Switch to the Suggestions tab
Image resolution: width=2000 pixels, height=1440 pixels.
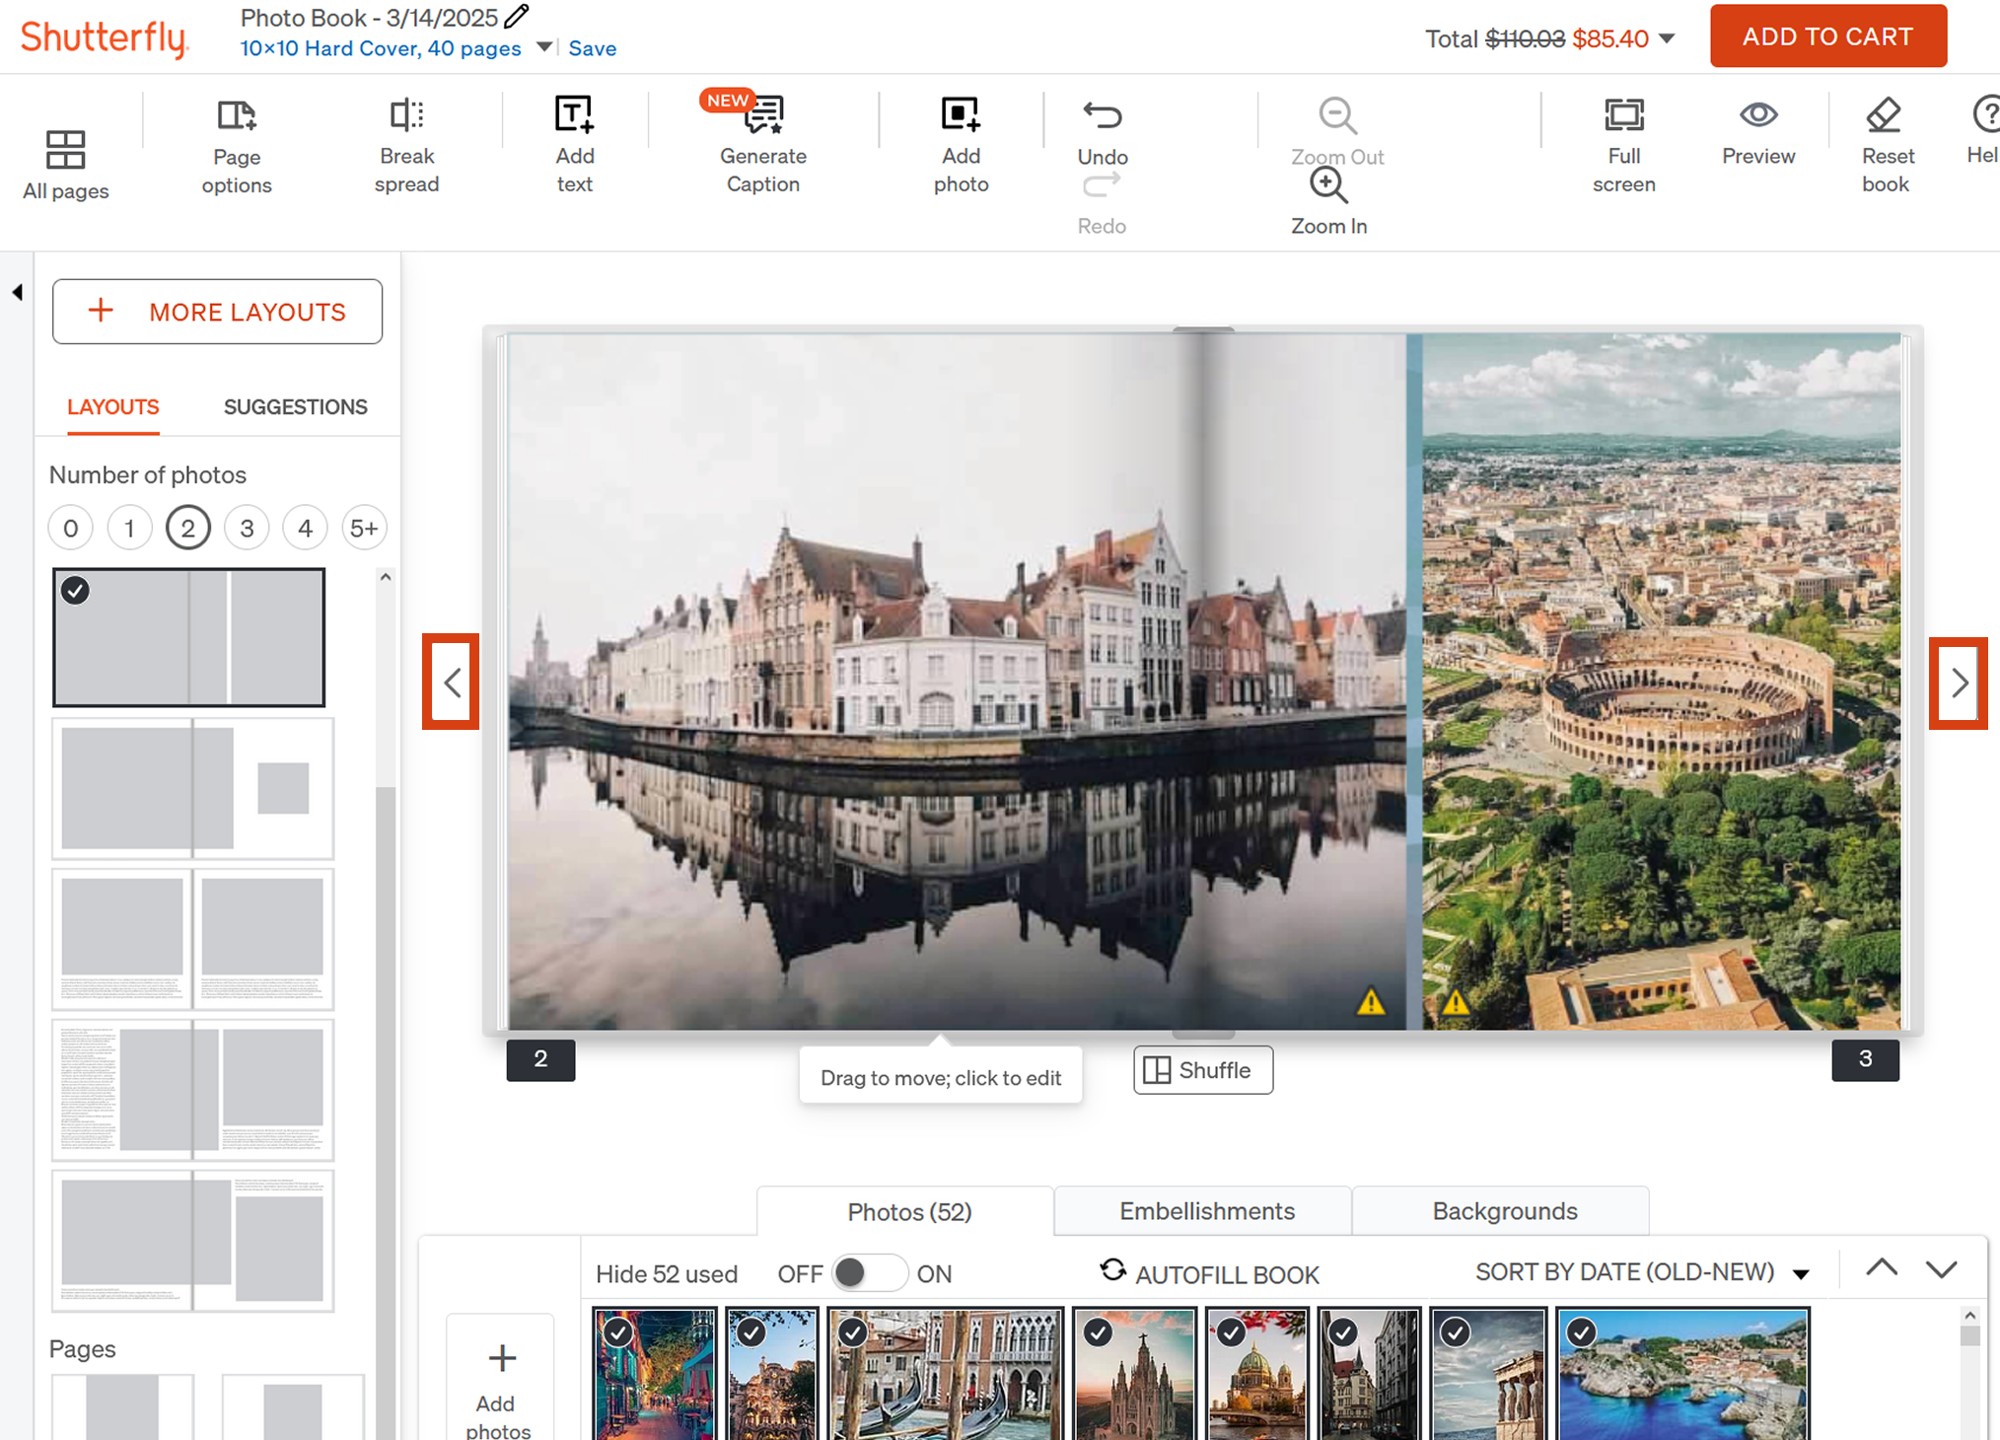[295, 407]
